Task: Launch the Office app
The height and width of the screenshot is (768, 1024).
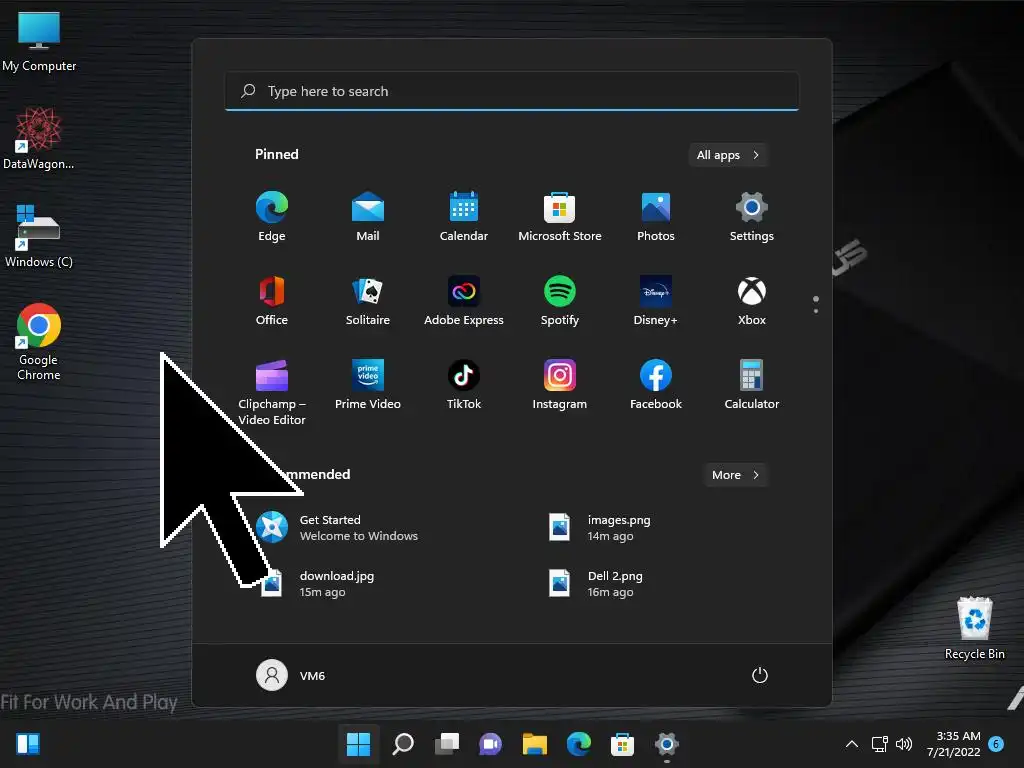Action: (x=272, y=300)
